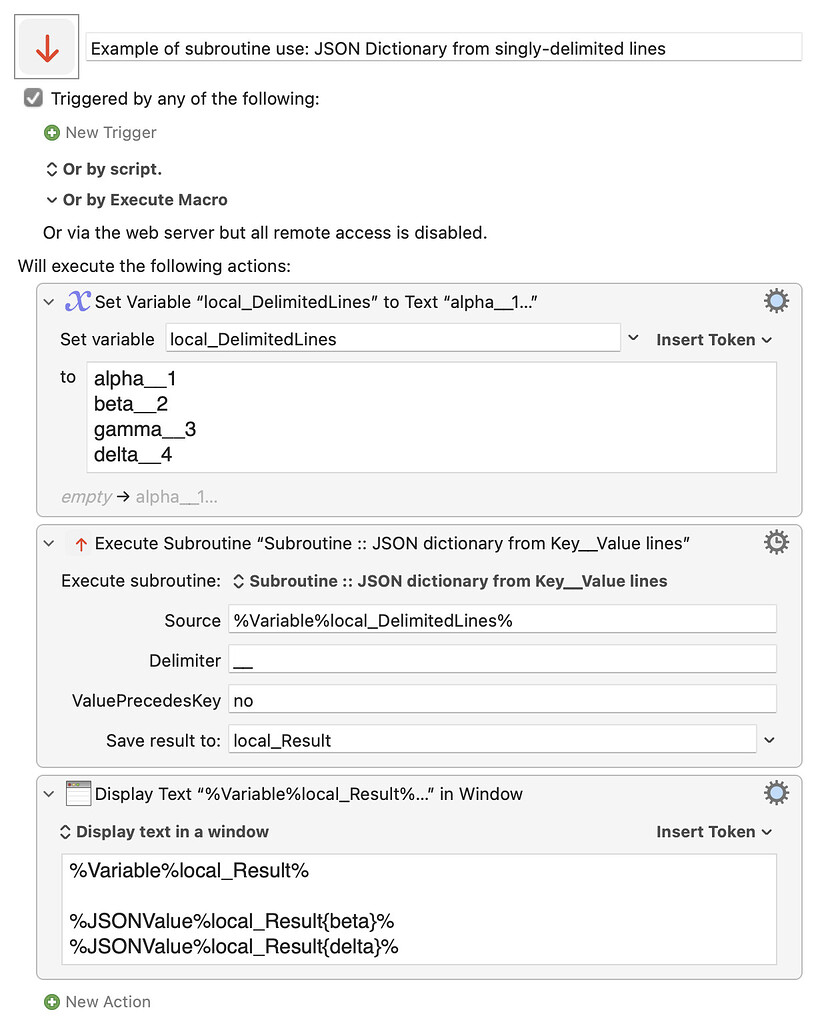816x1024 pixels.
Task: Click the macro icon with red down arrow
Action: coord(46,47)
